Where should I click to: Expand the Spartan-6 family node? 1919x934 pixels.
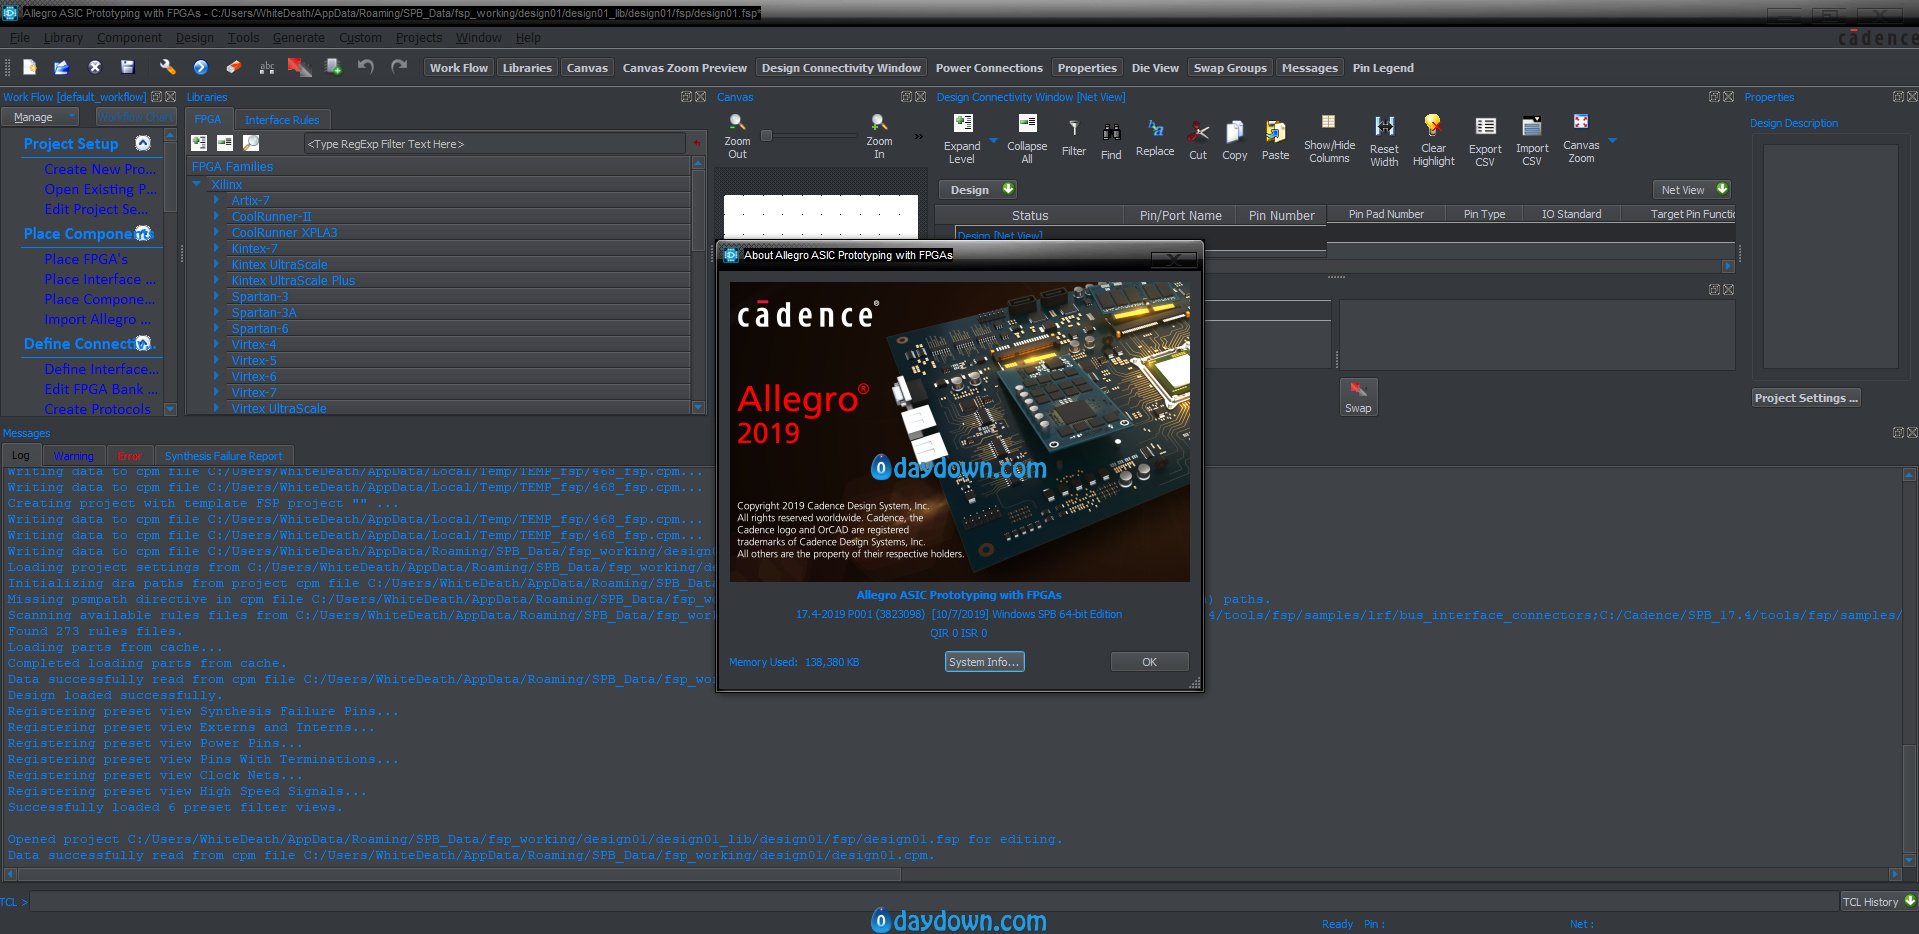pos(216,328)
